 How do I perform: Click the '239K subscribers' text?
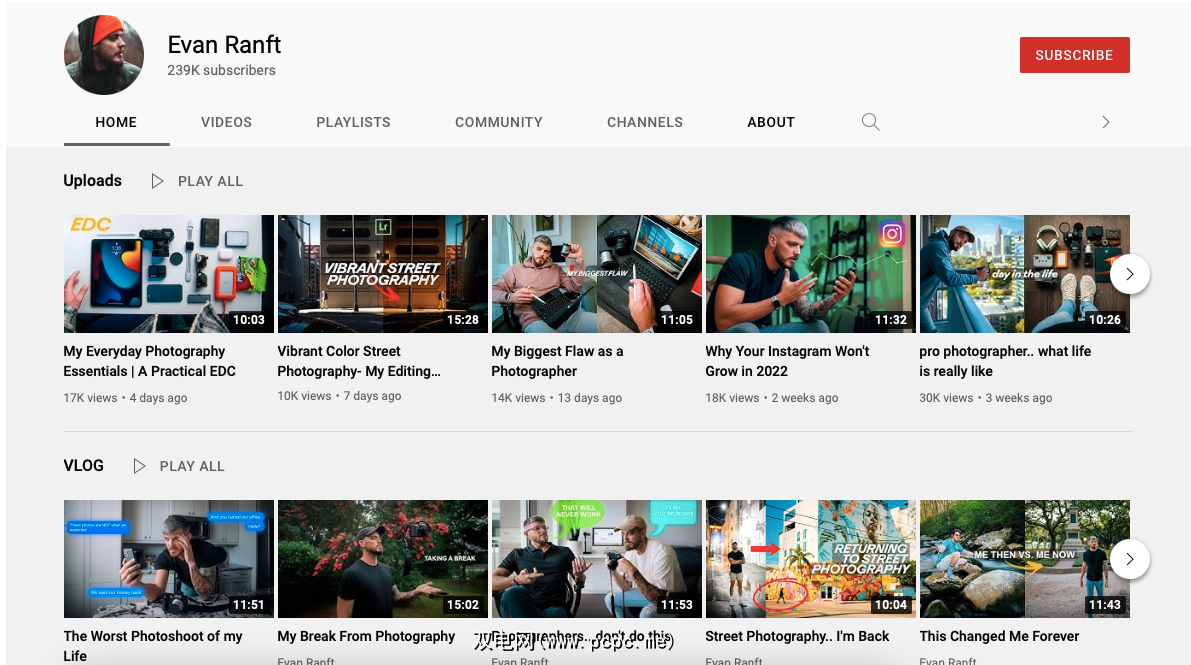(221, 70)
